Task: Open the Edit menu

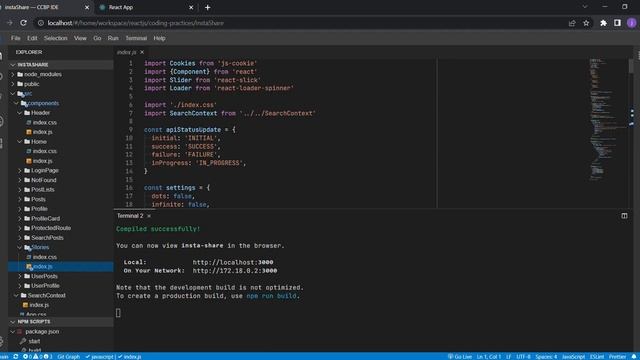Action: (32, 38)
